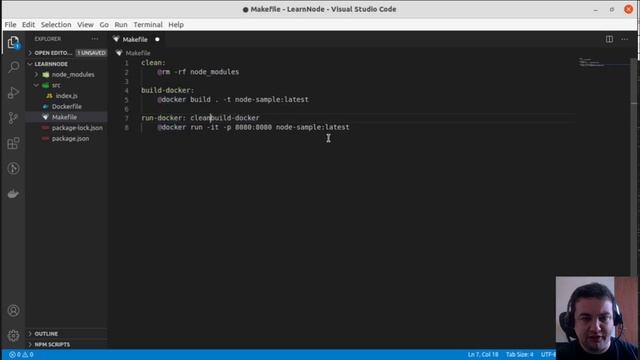640x360 pixels.
Task: Select the Makefile editor tab
Action: coord(136,40)
